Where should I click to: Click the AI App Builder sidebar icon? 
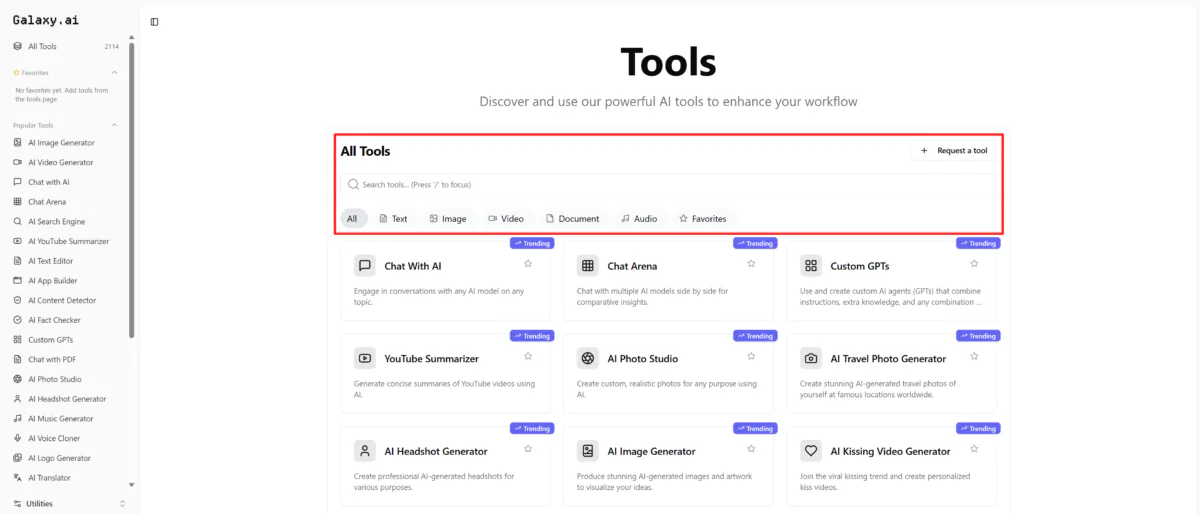(18, 281)
